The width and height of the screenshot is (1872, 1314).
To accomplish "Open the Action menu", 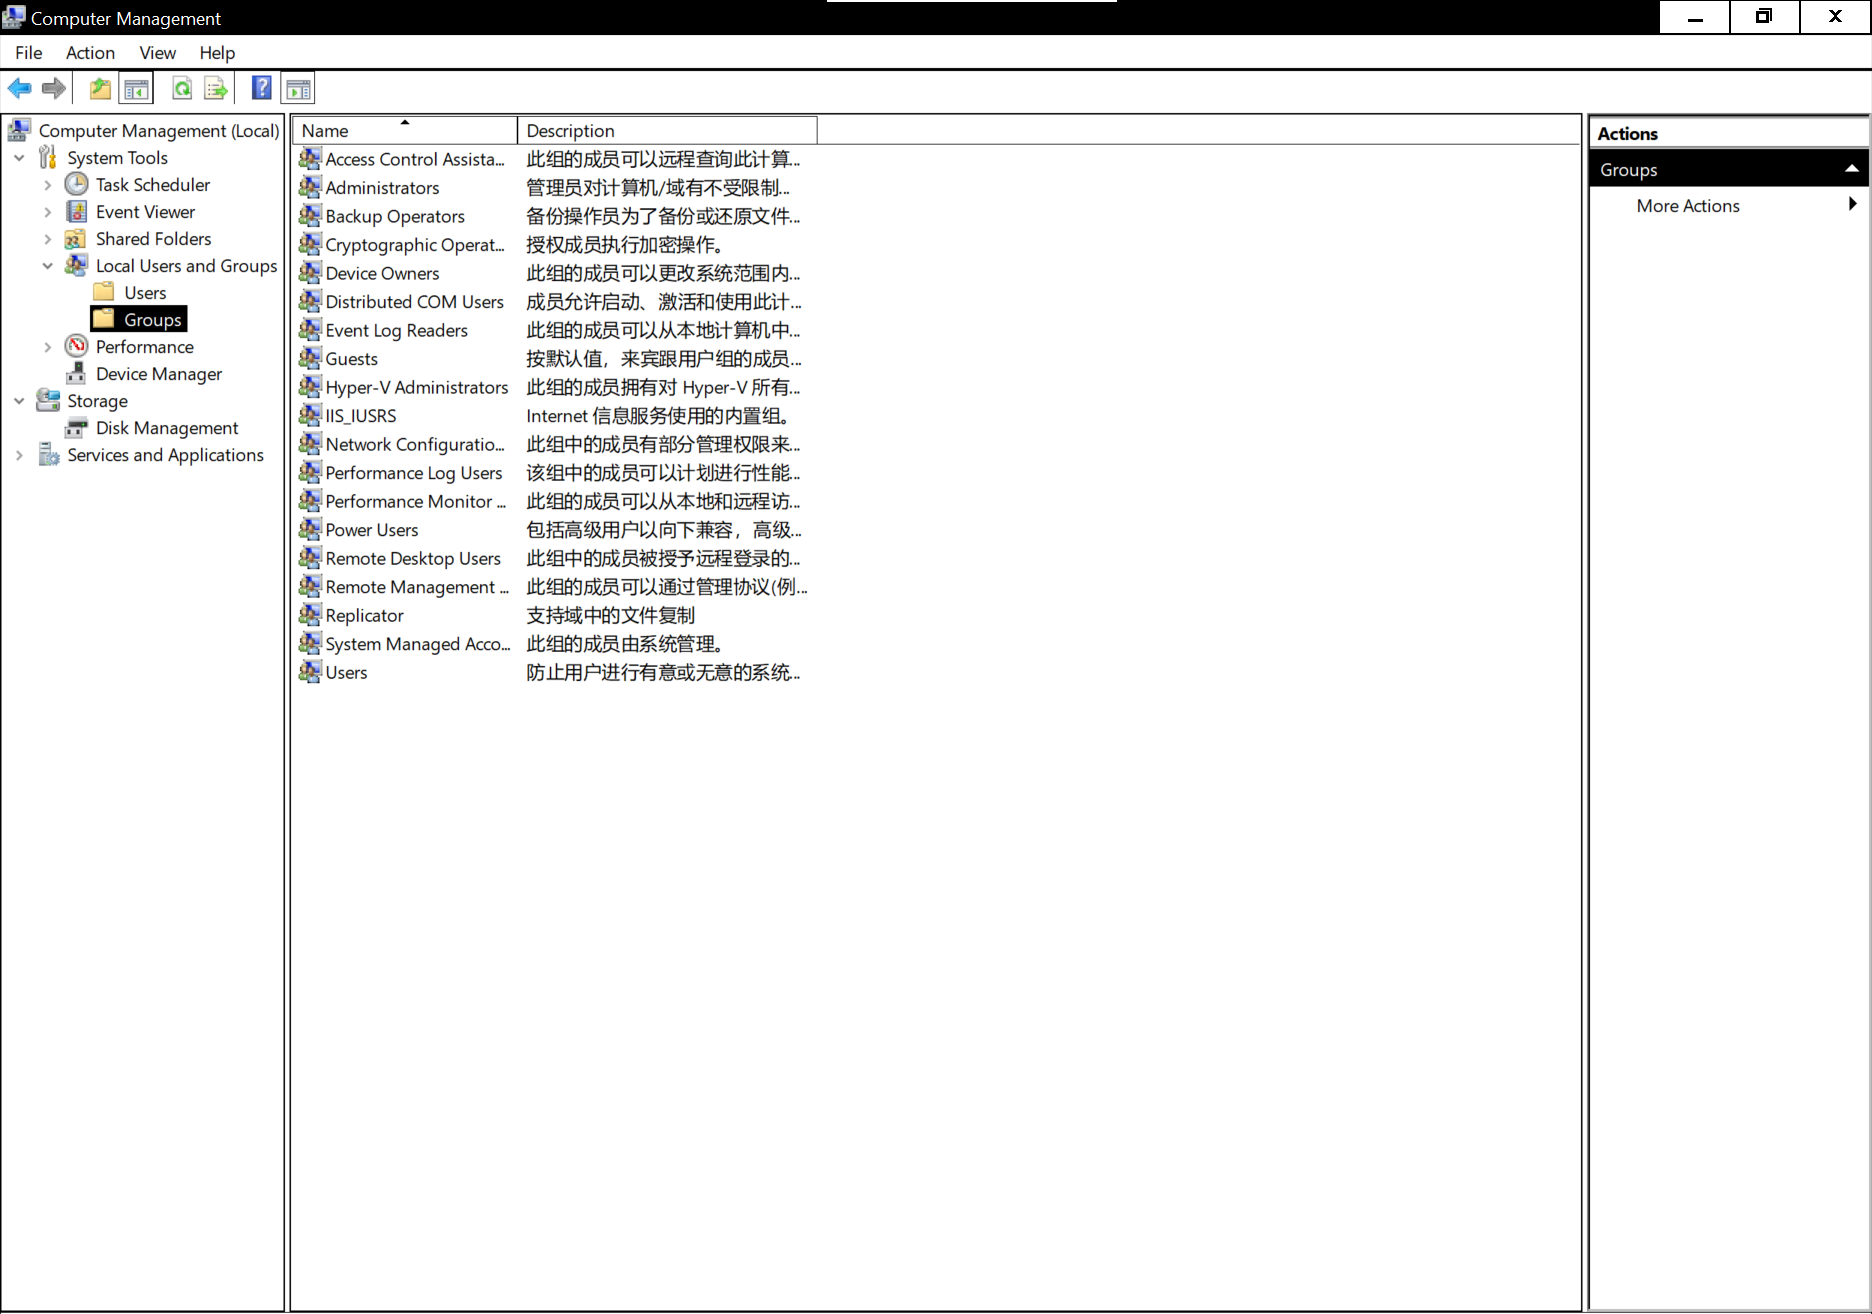I will point(90,53).
